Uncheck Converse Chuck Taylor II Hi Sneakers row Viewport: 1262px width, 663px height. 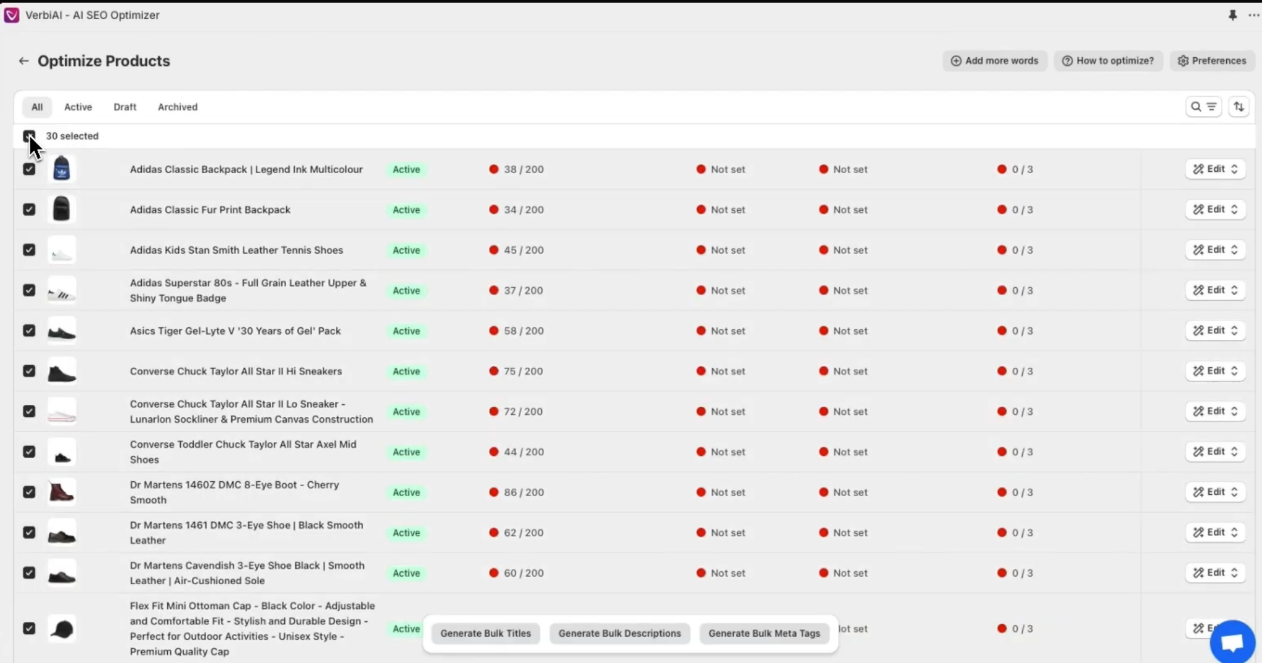pyautogui.click(x=29, y=371)
